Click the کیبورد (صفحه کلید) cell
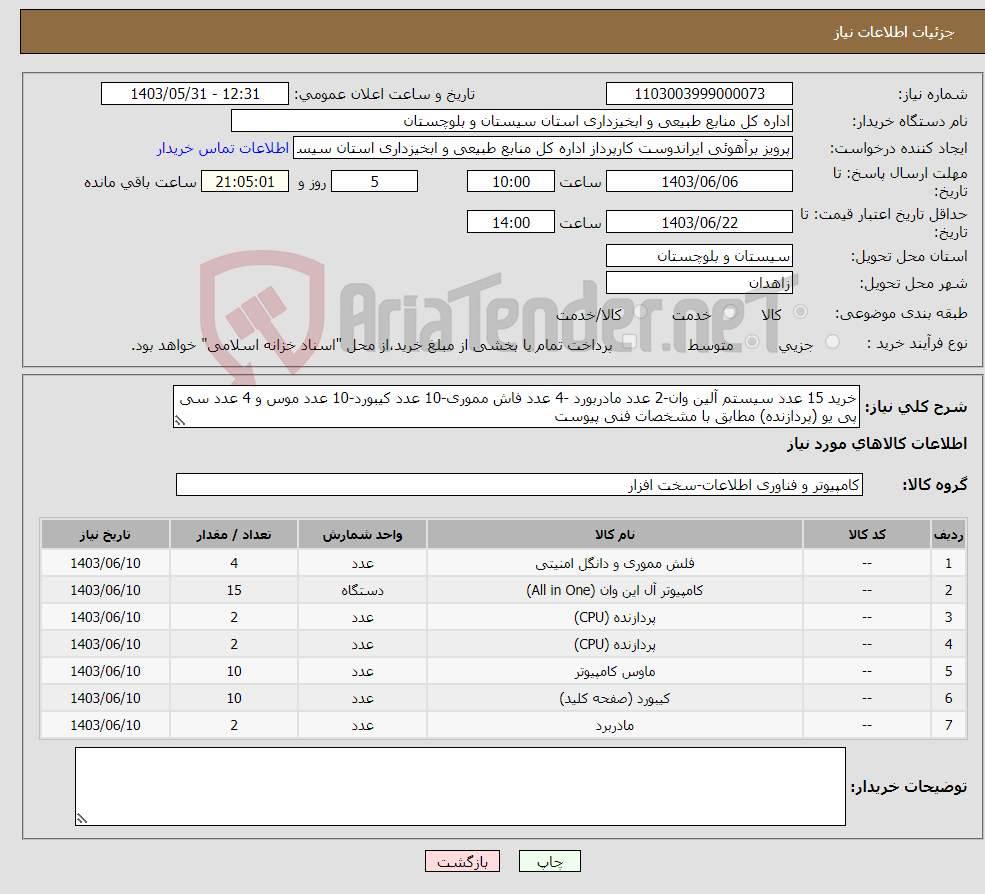The width and height of the screenshot is (985, 894). pyautogui.click(x=615, y=699)
